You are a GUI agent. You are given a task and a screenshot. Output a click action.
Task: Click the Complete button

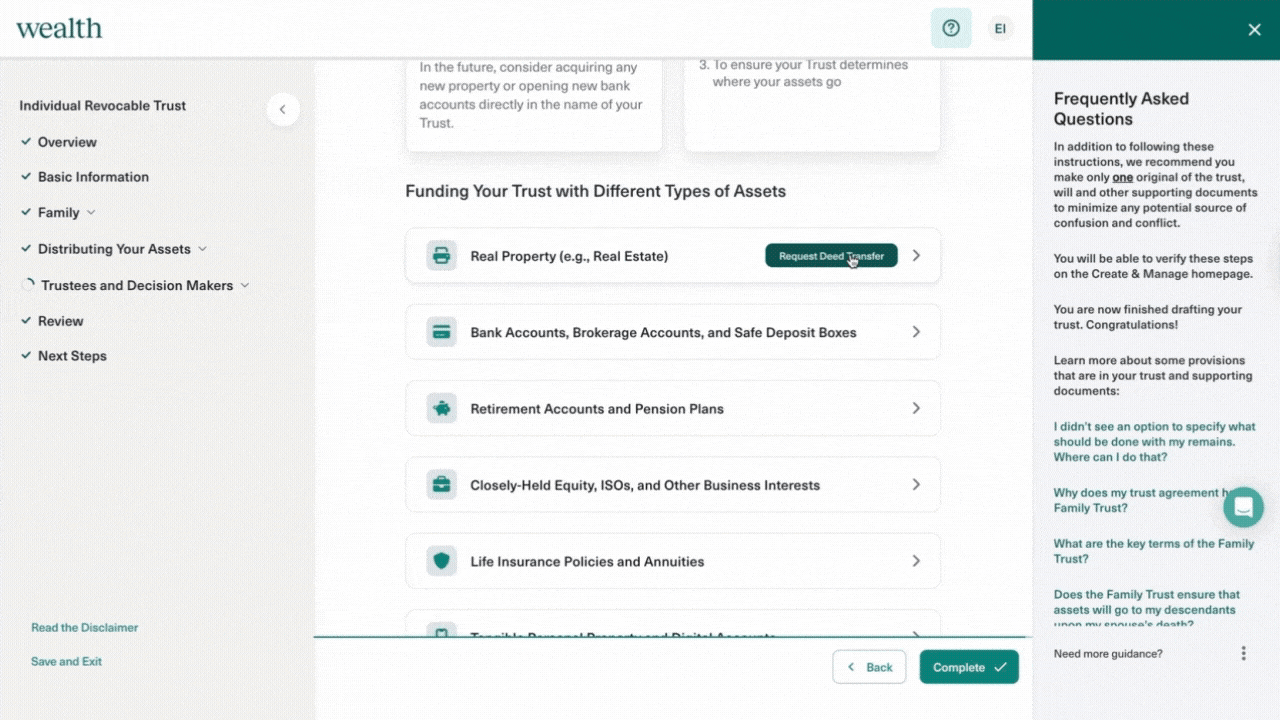click(x=968, y=667)
